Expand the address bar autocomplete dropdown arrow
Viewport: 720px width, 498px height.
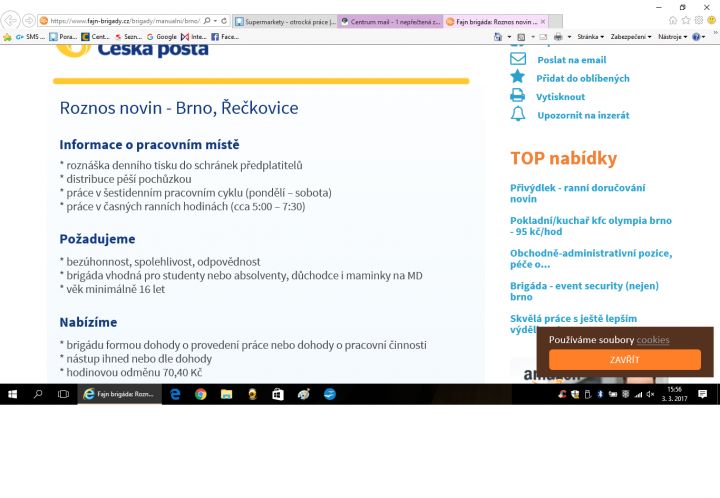pos(215,21)
